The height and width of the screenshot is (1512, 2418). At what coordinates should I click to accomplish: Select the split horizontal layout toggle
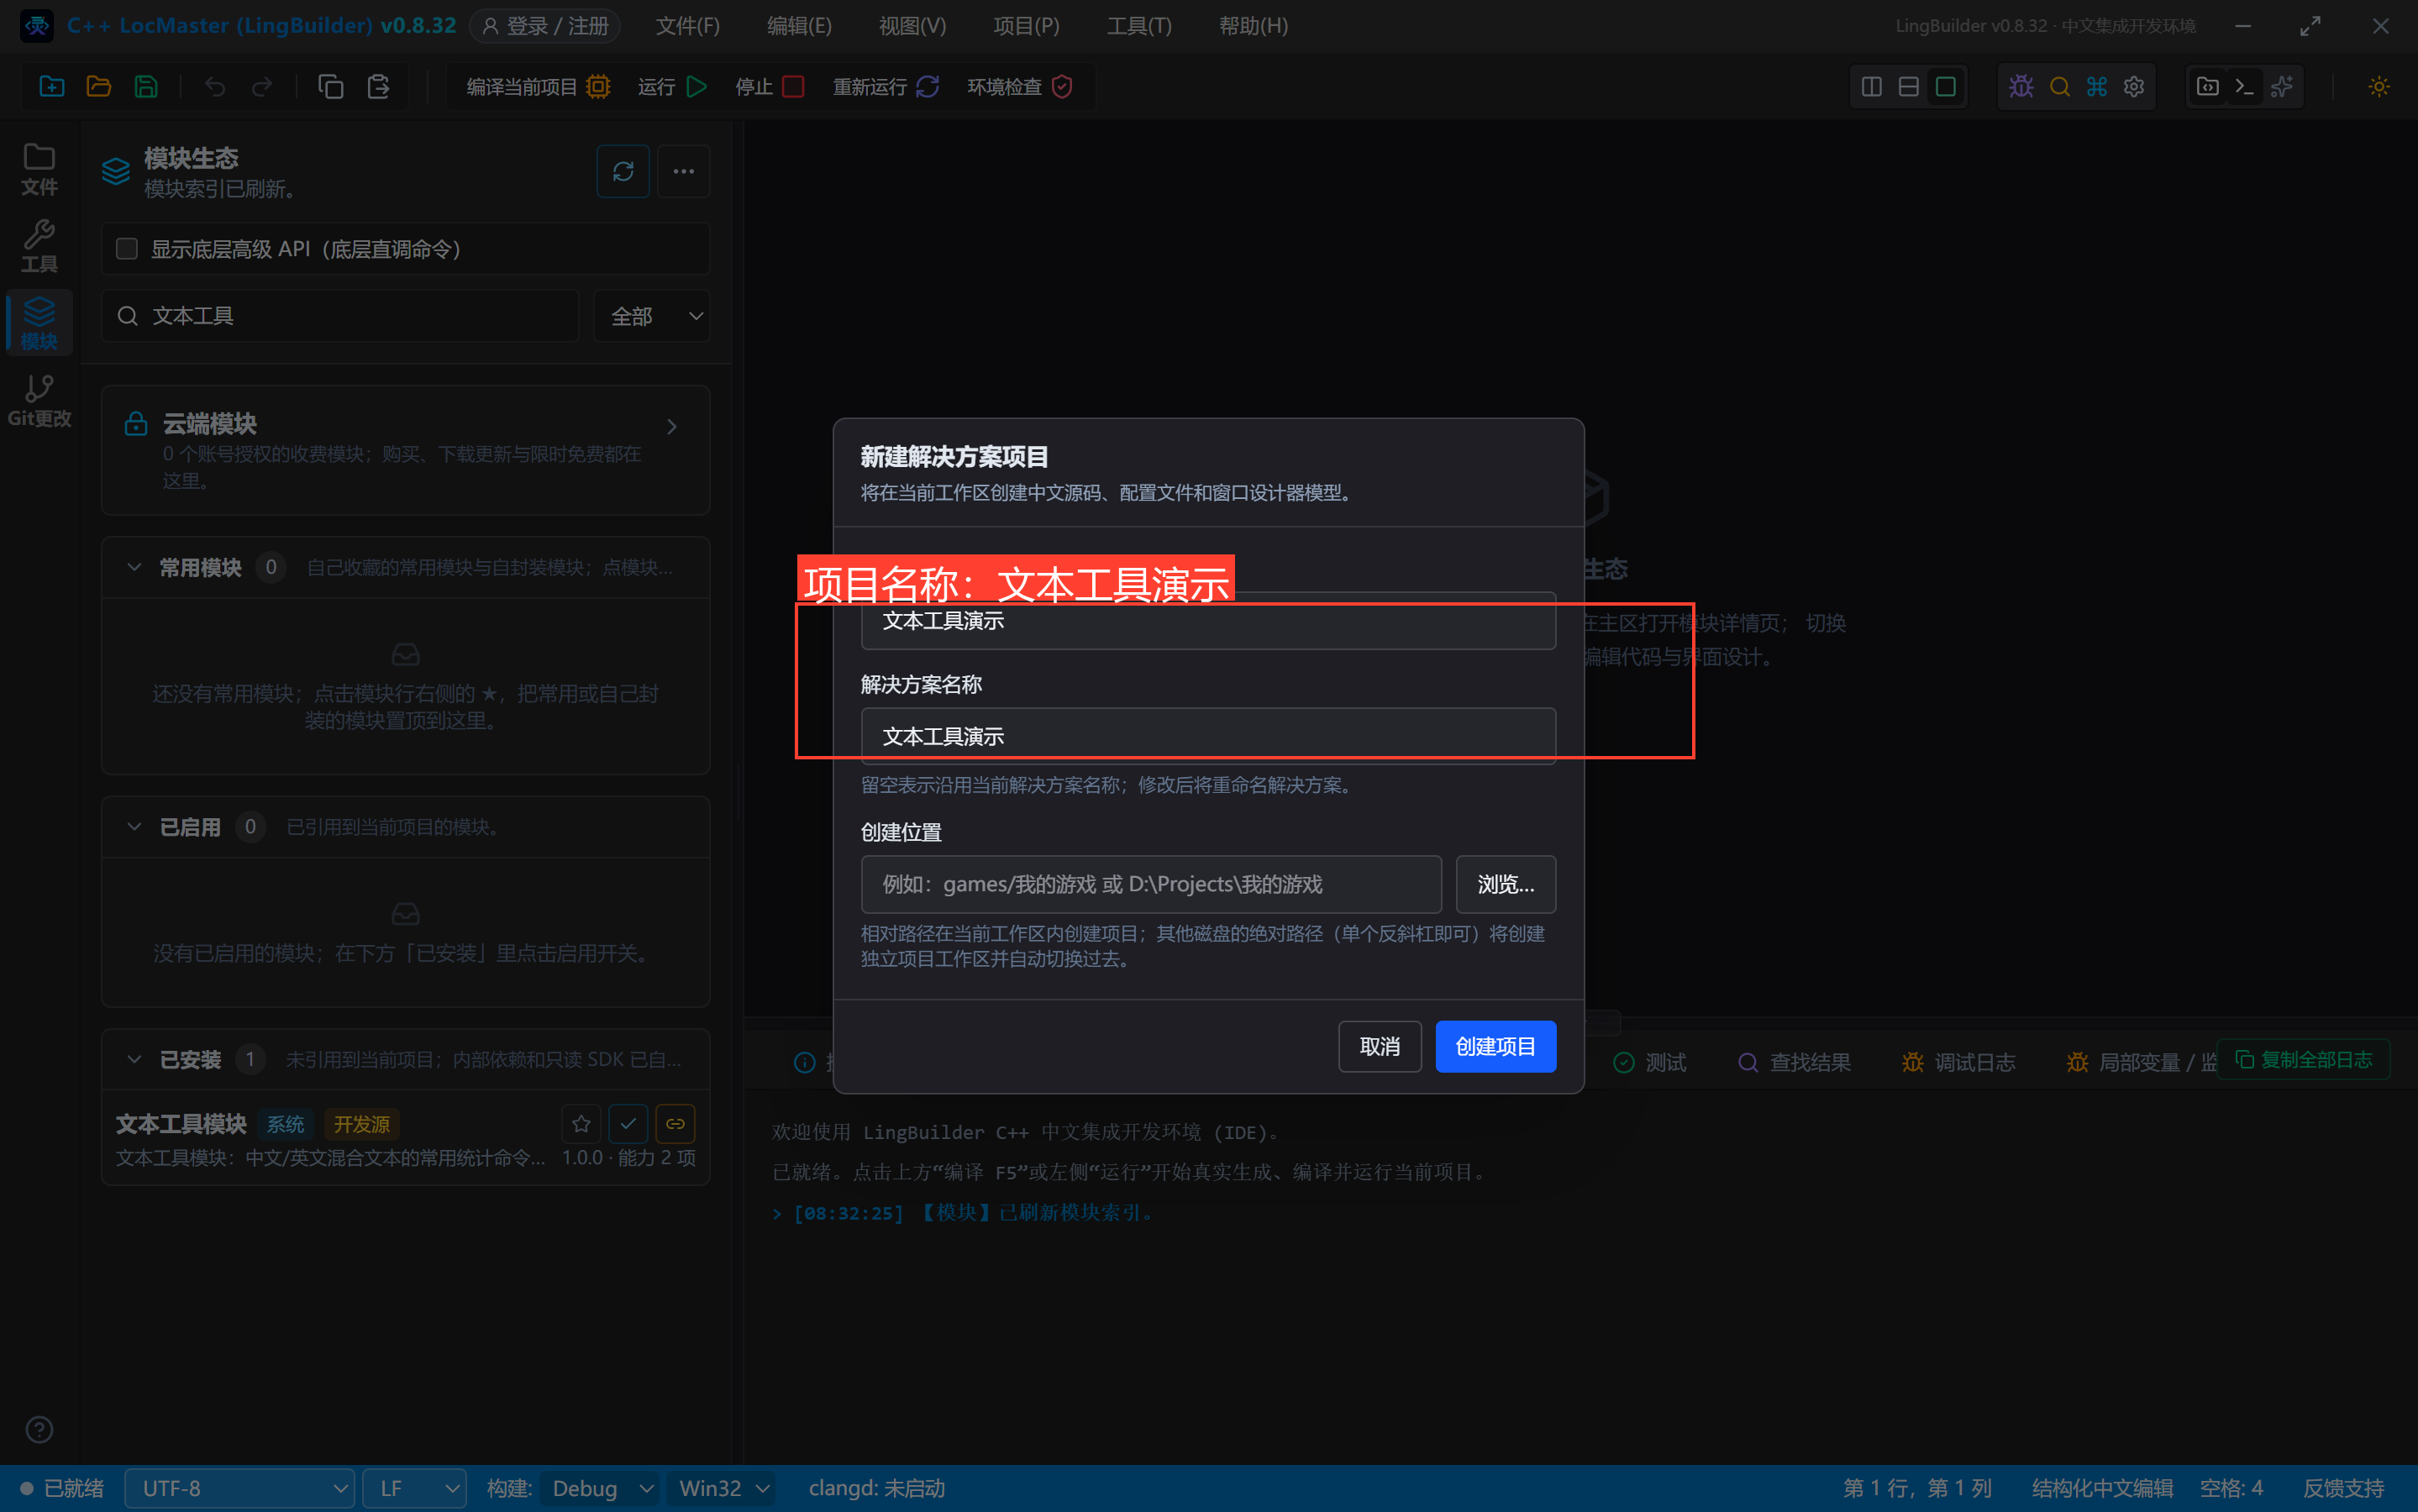point(1908,87)
